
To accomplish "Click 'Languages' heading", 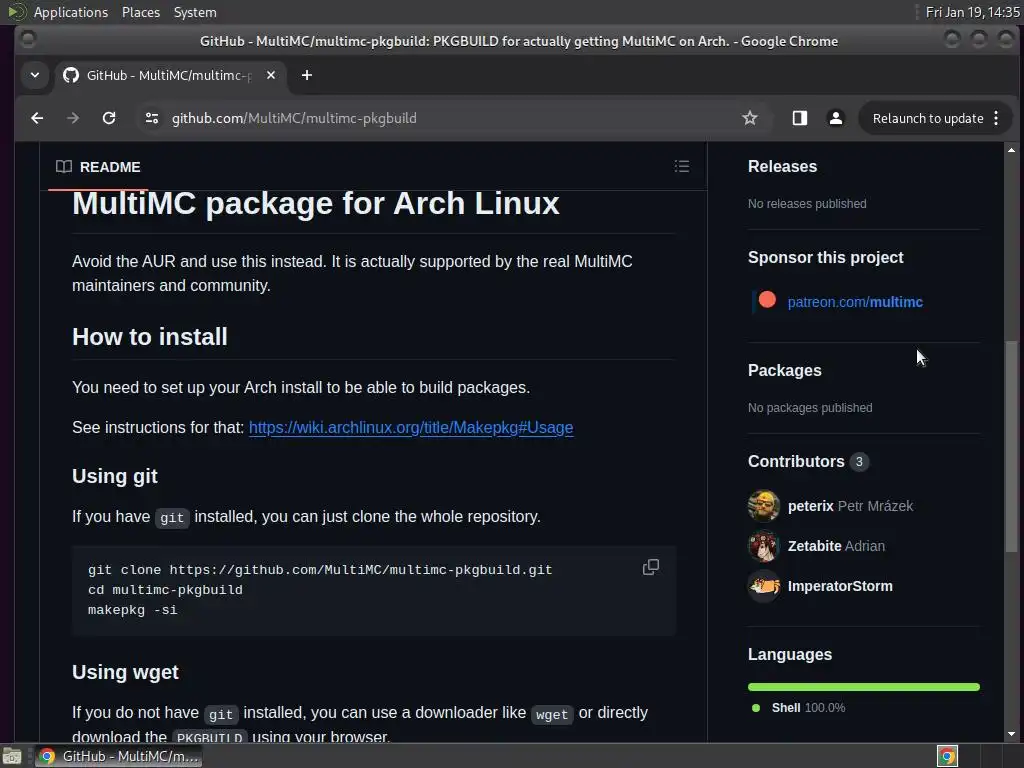I will coord(790,654).
